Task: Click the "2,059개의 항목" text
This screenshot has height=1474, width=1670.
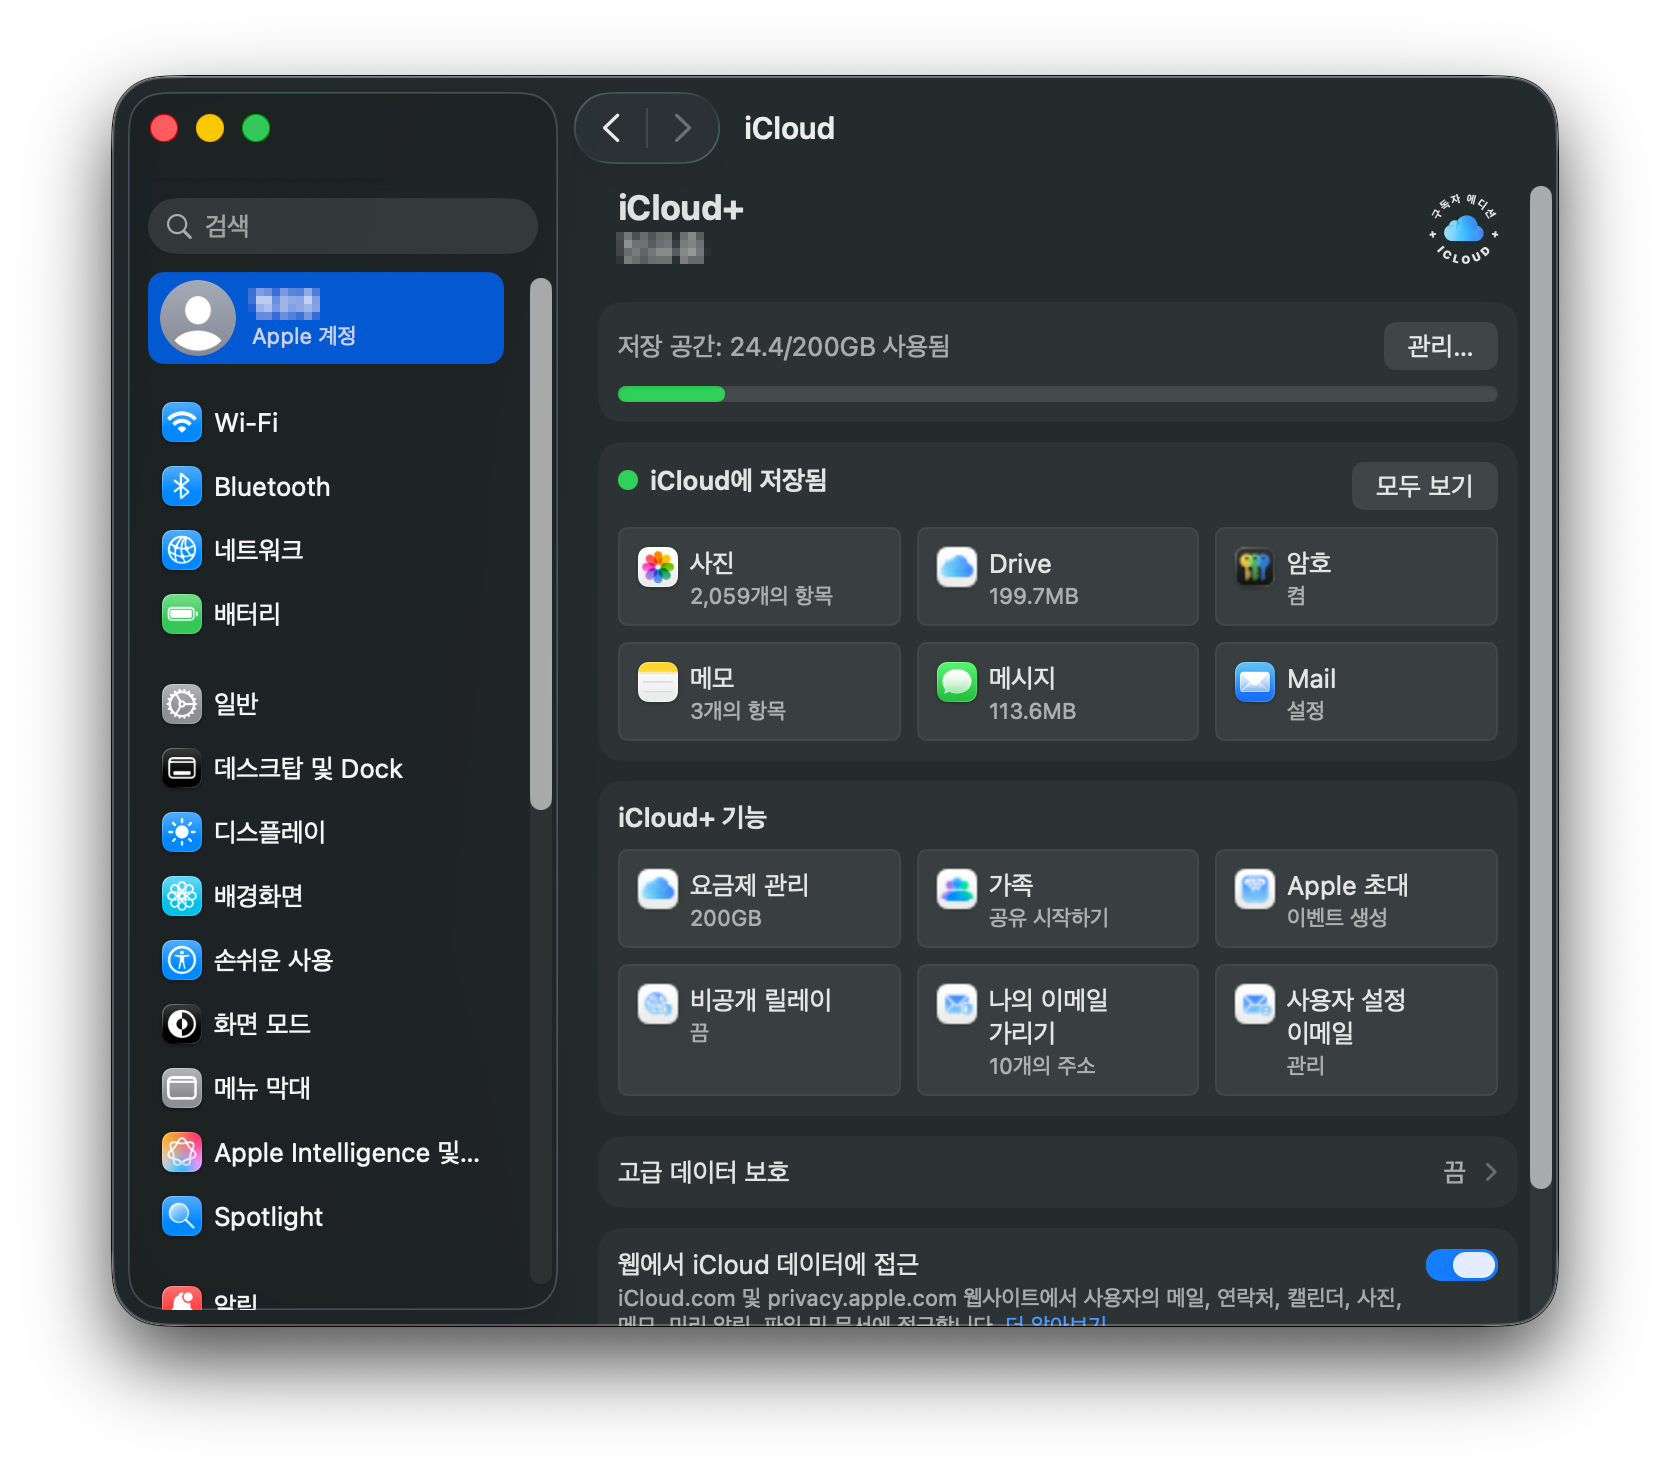Action: [x=761, y=596]
